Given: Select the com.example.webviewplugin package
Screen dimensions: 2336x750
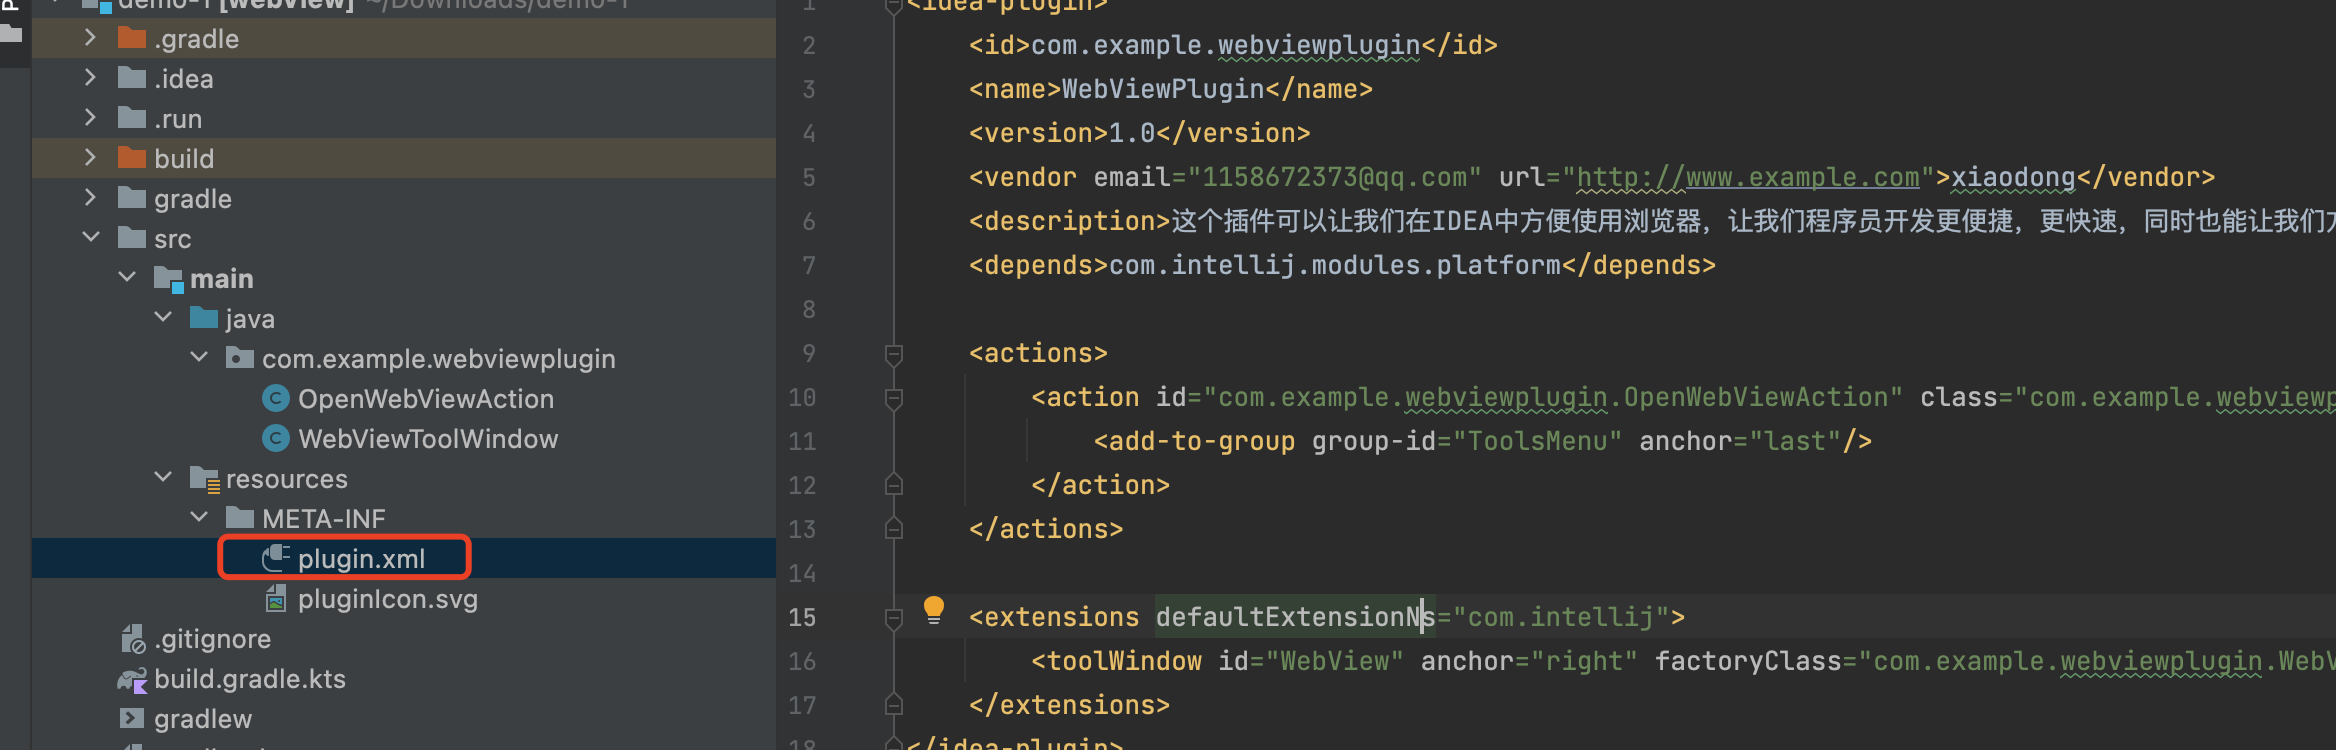Looking at the screenshot, I should (438, 359).
